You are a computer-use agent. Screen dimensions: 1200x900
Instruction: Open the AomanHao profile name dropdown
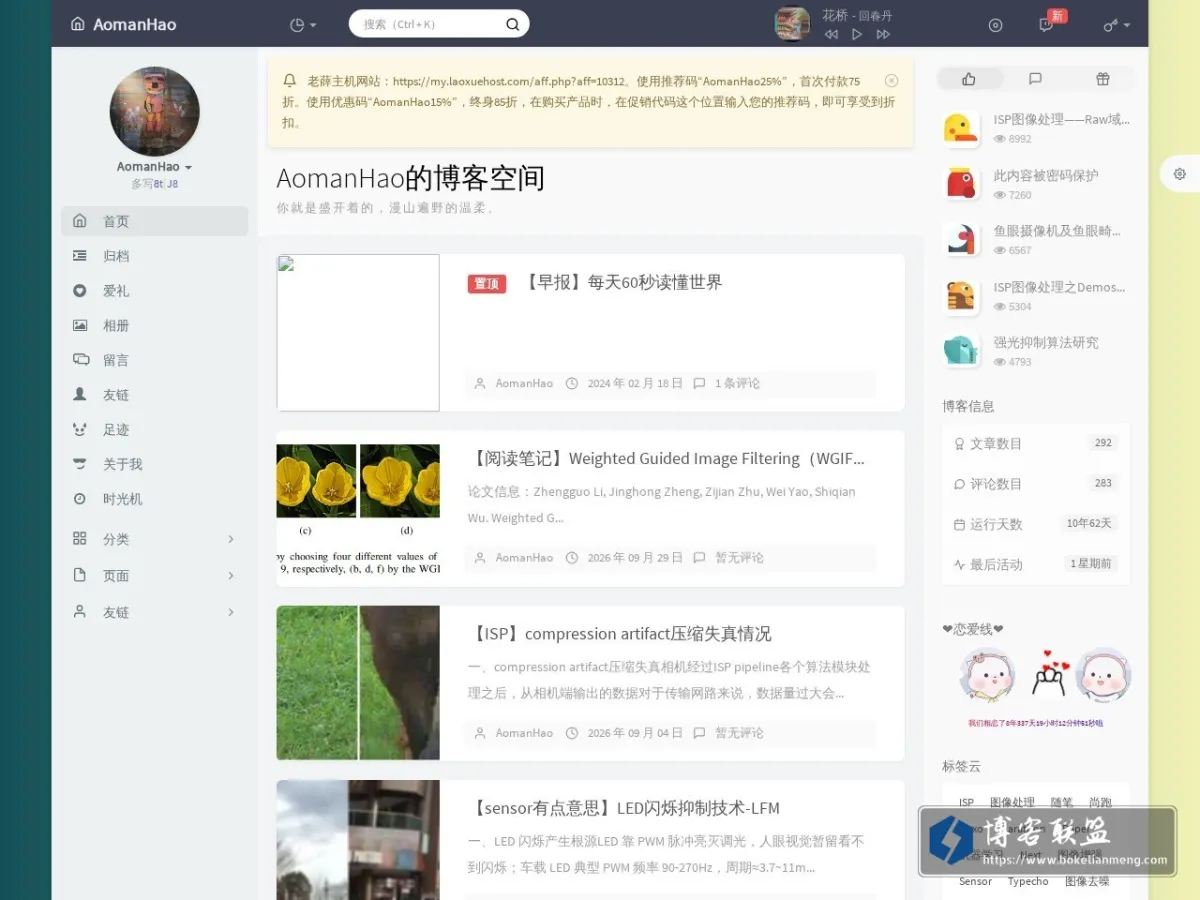[x=154, y=167]
